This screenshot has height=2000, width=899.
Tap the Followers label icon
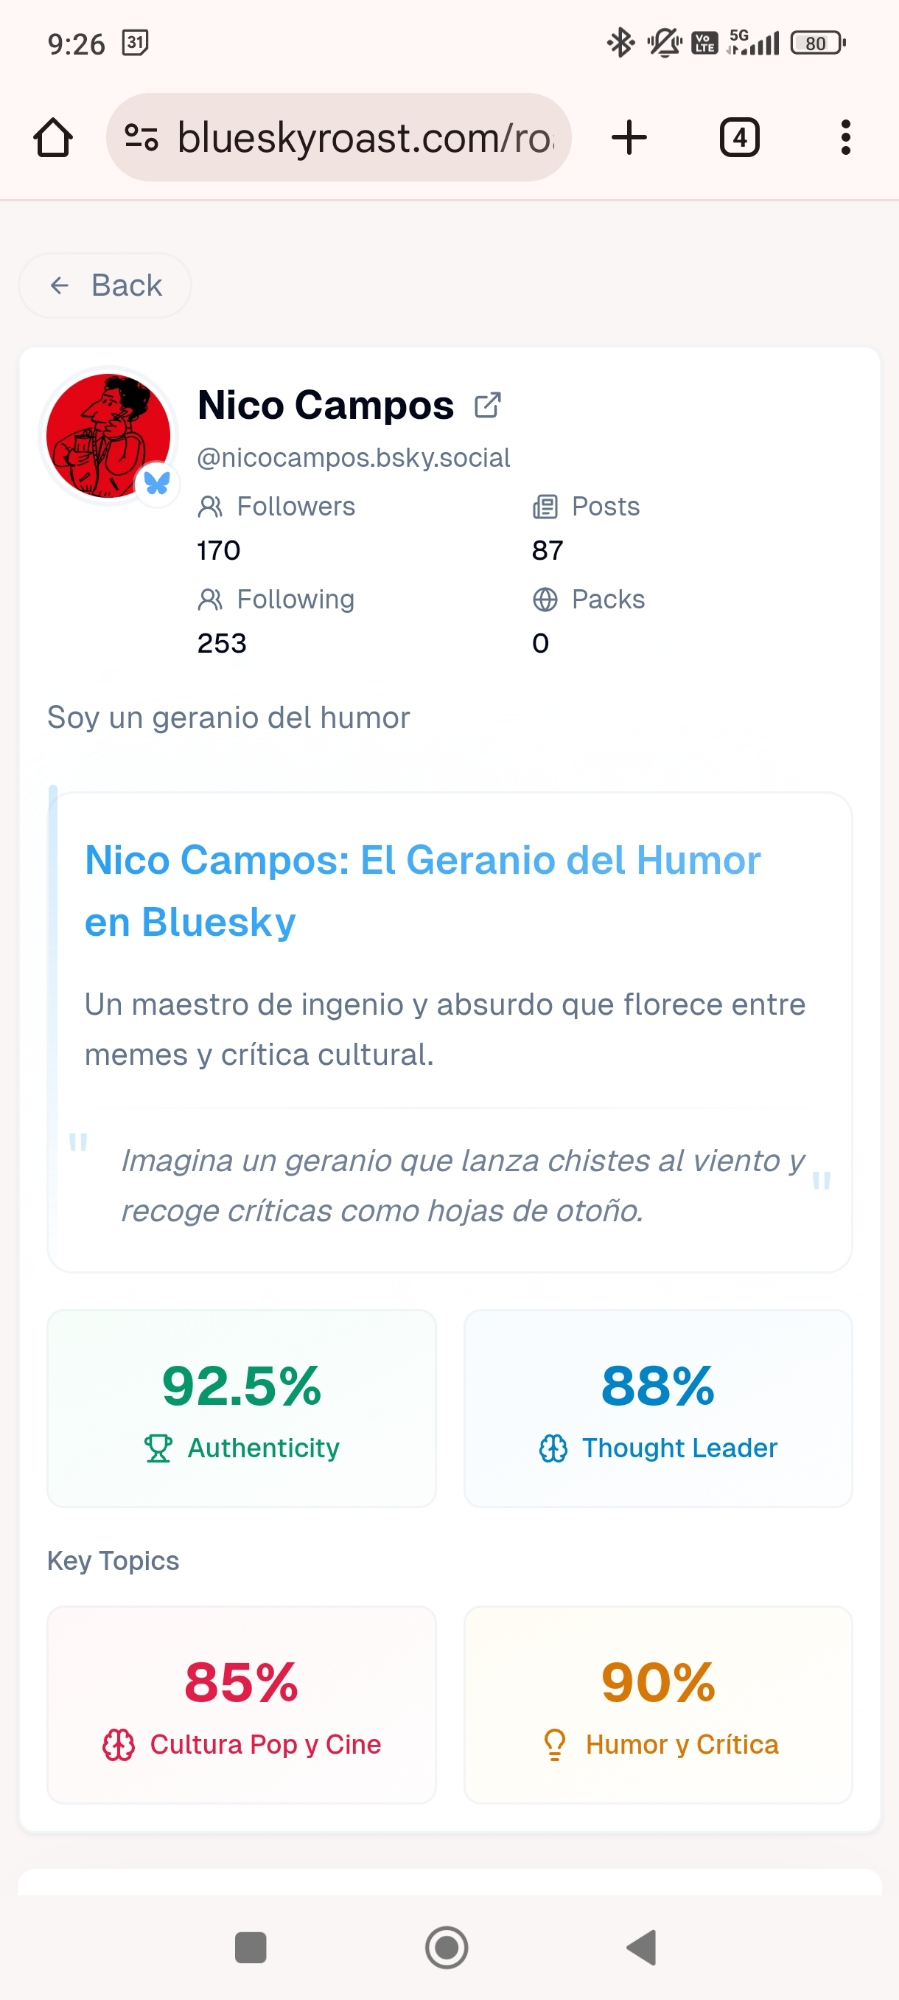(x=210, y=507)
